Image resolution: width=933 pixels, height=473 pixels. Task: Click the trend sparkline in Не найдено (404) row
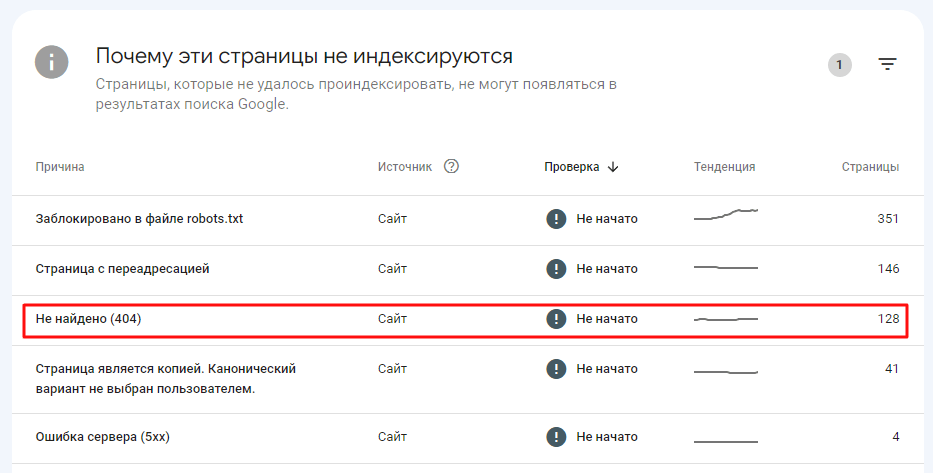point(726,319)
